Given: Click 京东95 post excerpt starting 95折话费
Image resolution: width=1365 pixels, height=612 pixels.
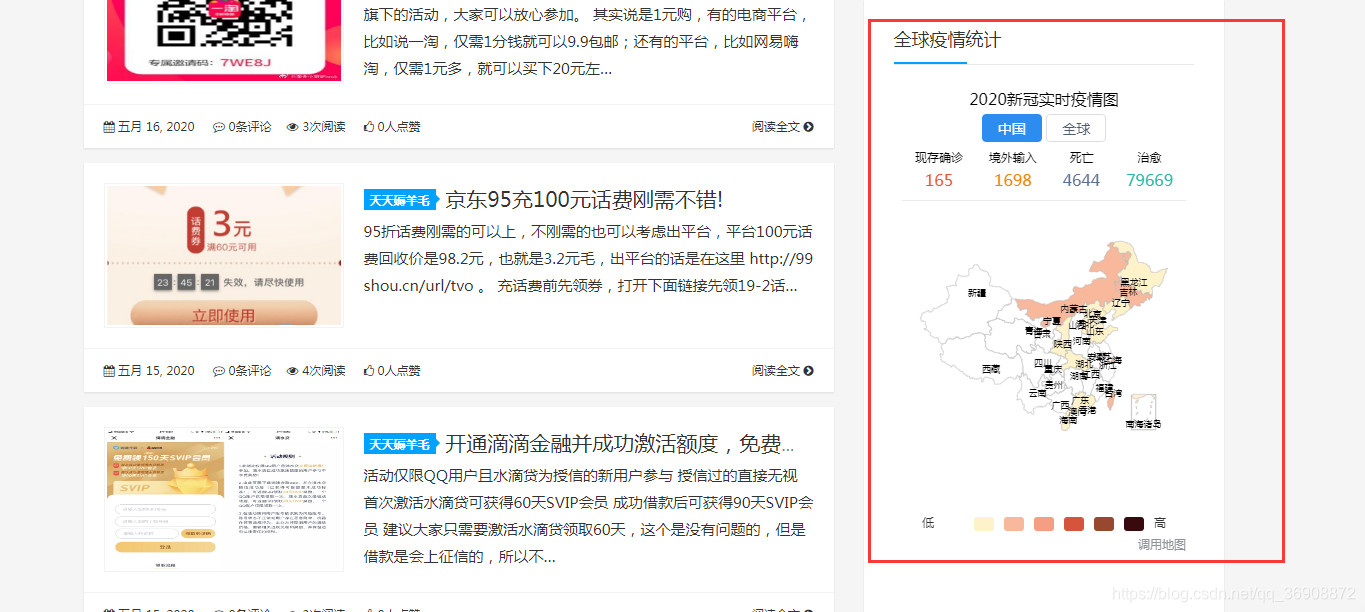Looking at the screenshot, I should (x=589, y=258).
